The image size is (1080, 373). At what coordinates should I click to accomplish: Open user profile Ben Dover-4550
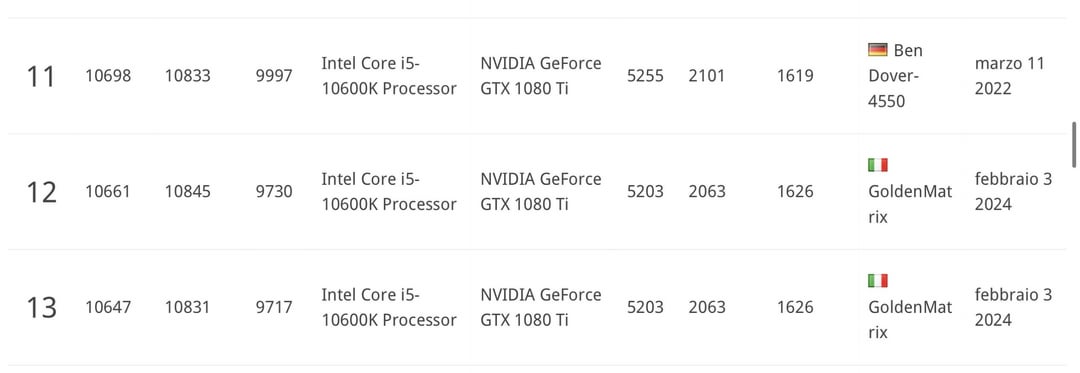pyautogui.click(x=895, y=76)
